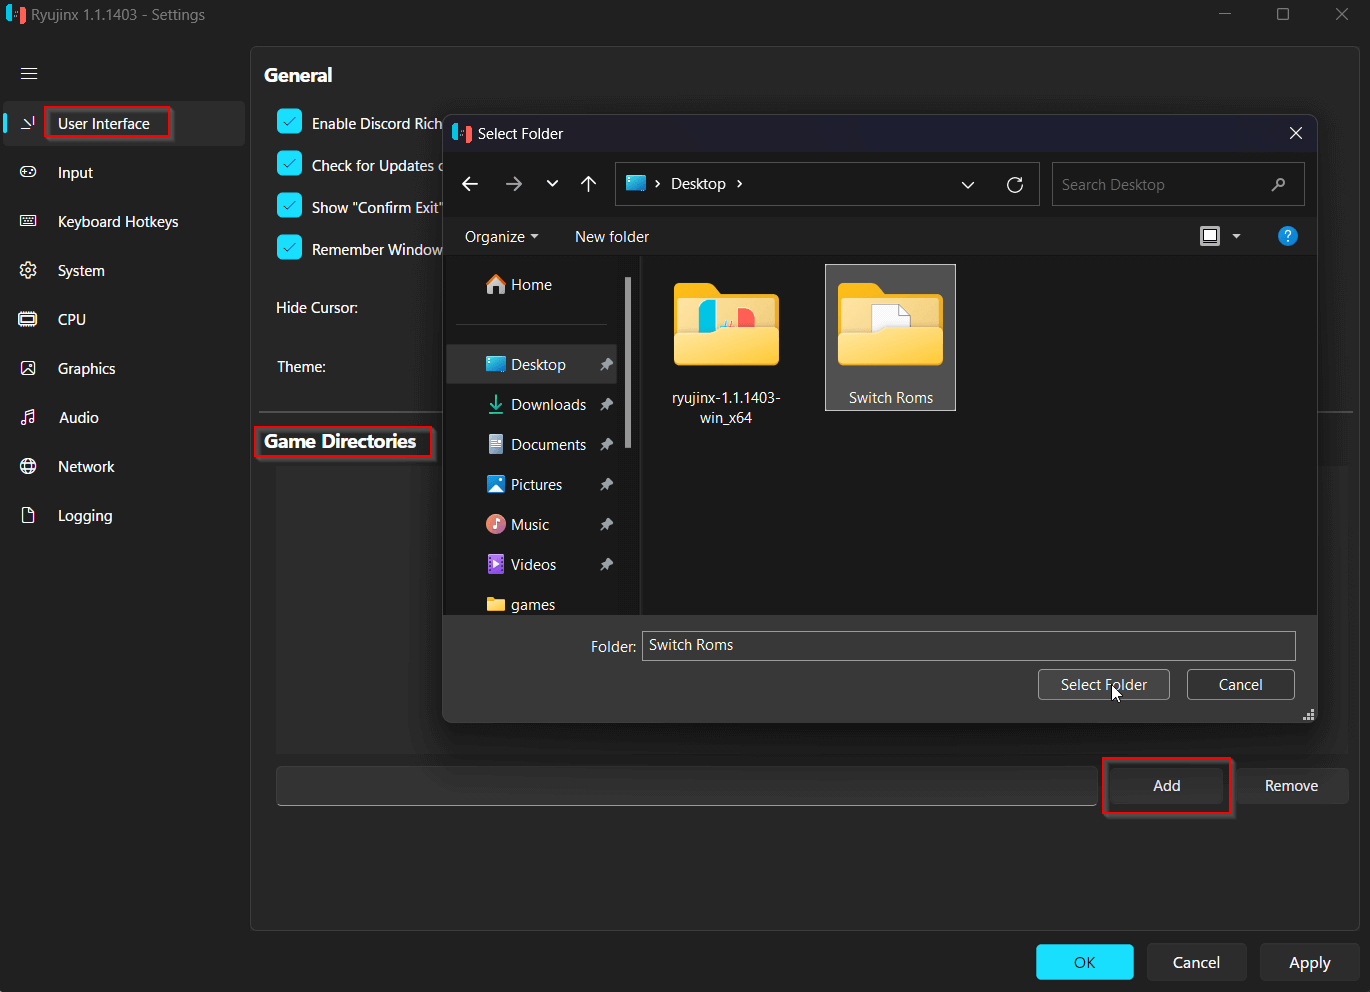Toggle Remember Window checkbox
The width and height of the screenshot is (1370, 992).
pos(289,248)
